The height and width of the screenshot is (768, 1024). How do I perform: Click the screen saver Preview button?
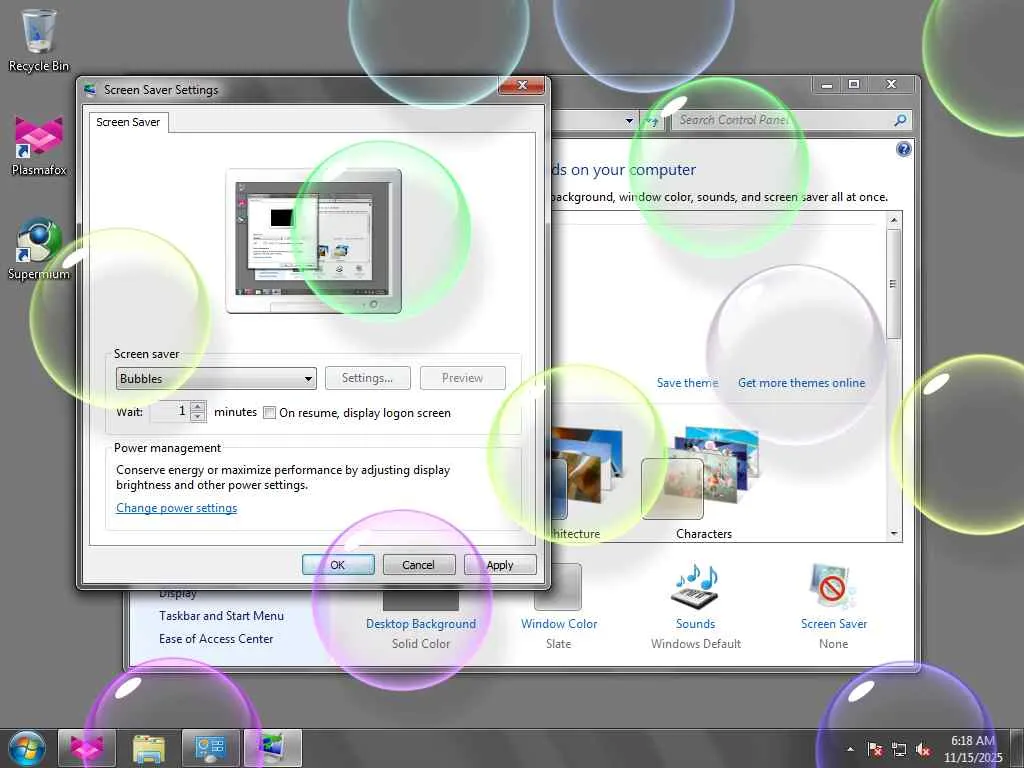(462, 378)
